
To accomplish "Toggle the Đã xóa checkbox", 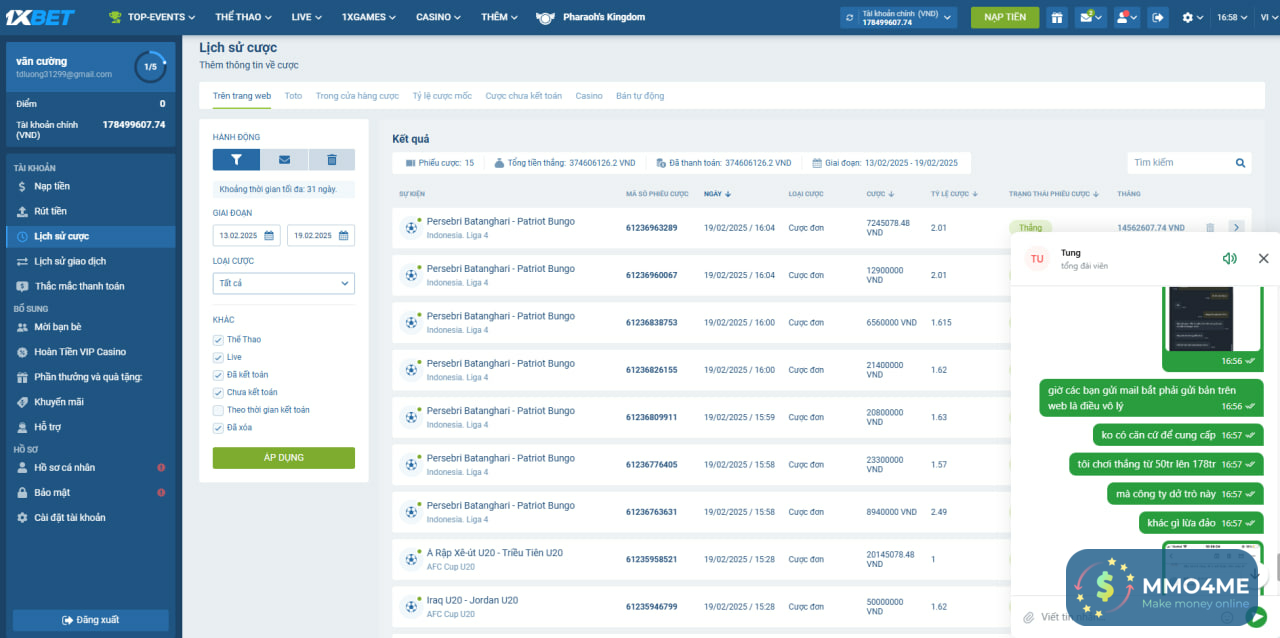I will click(218, 428).
